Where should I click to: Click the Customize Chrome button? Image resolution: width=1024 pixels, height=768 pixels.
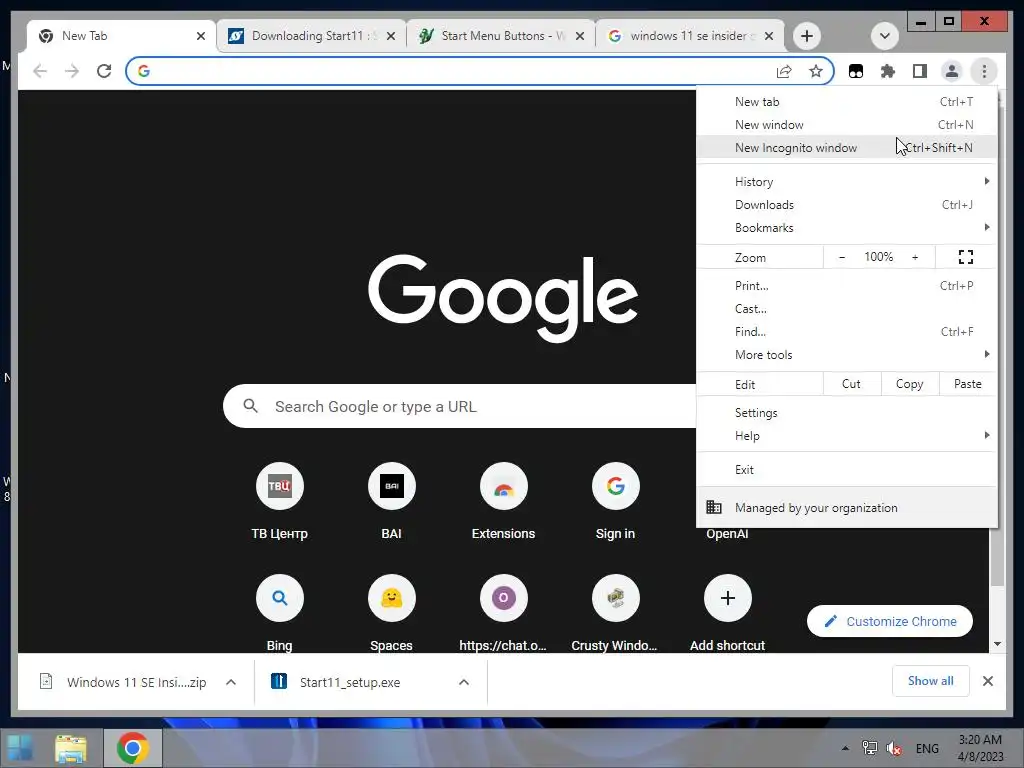[x=890, y=621]
